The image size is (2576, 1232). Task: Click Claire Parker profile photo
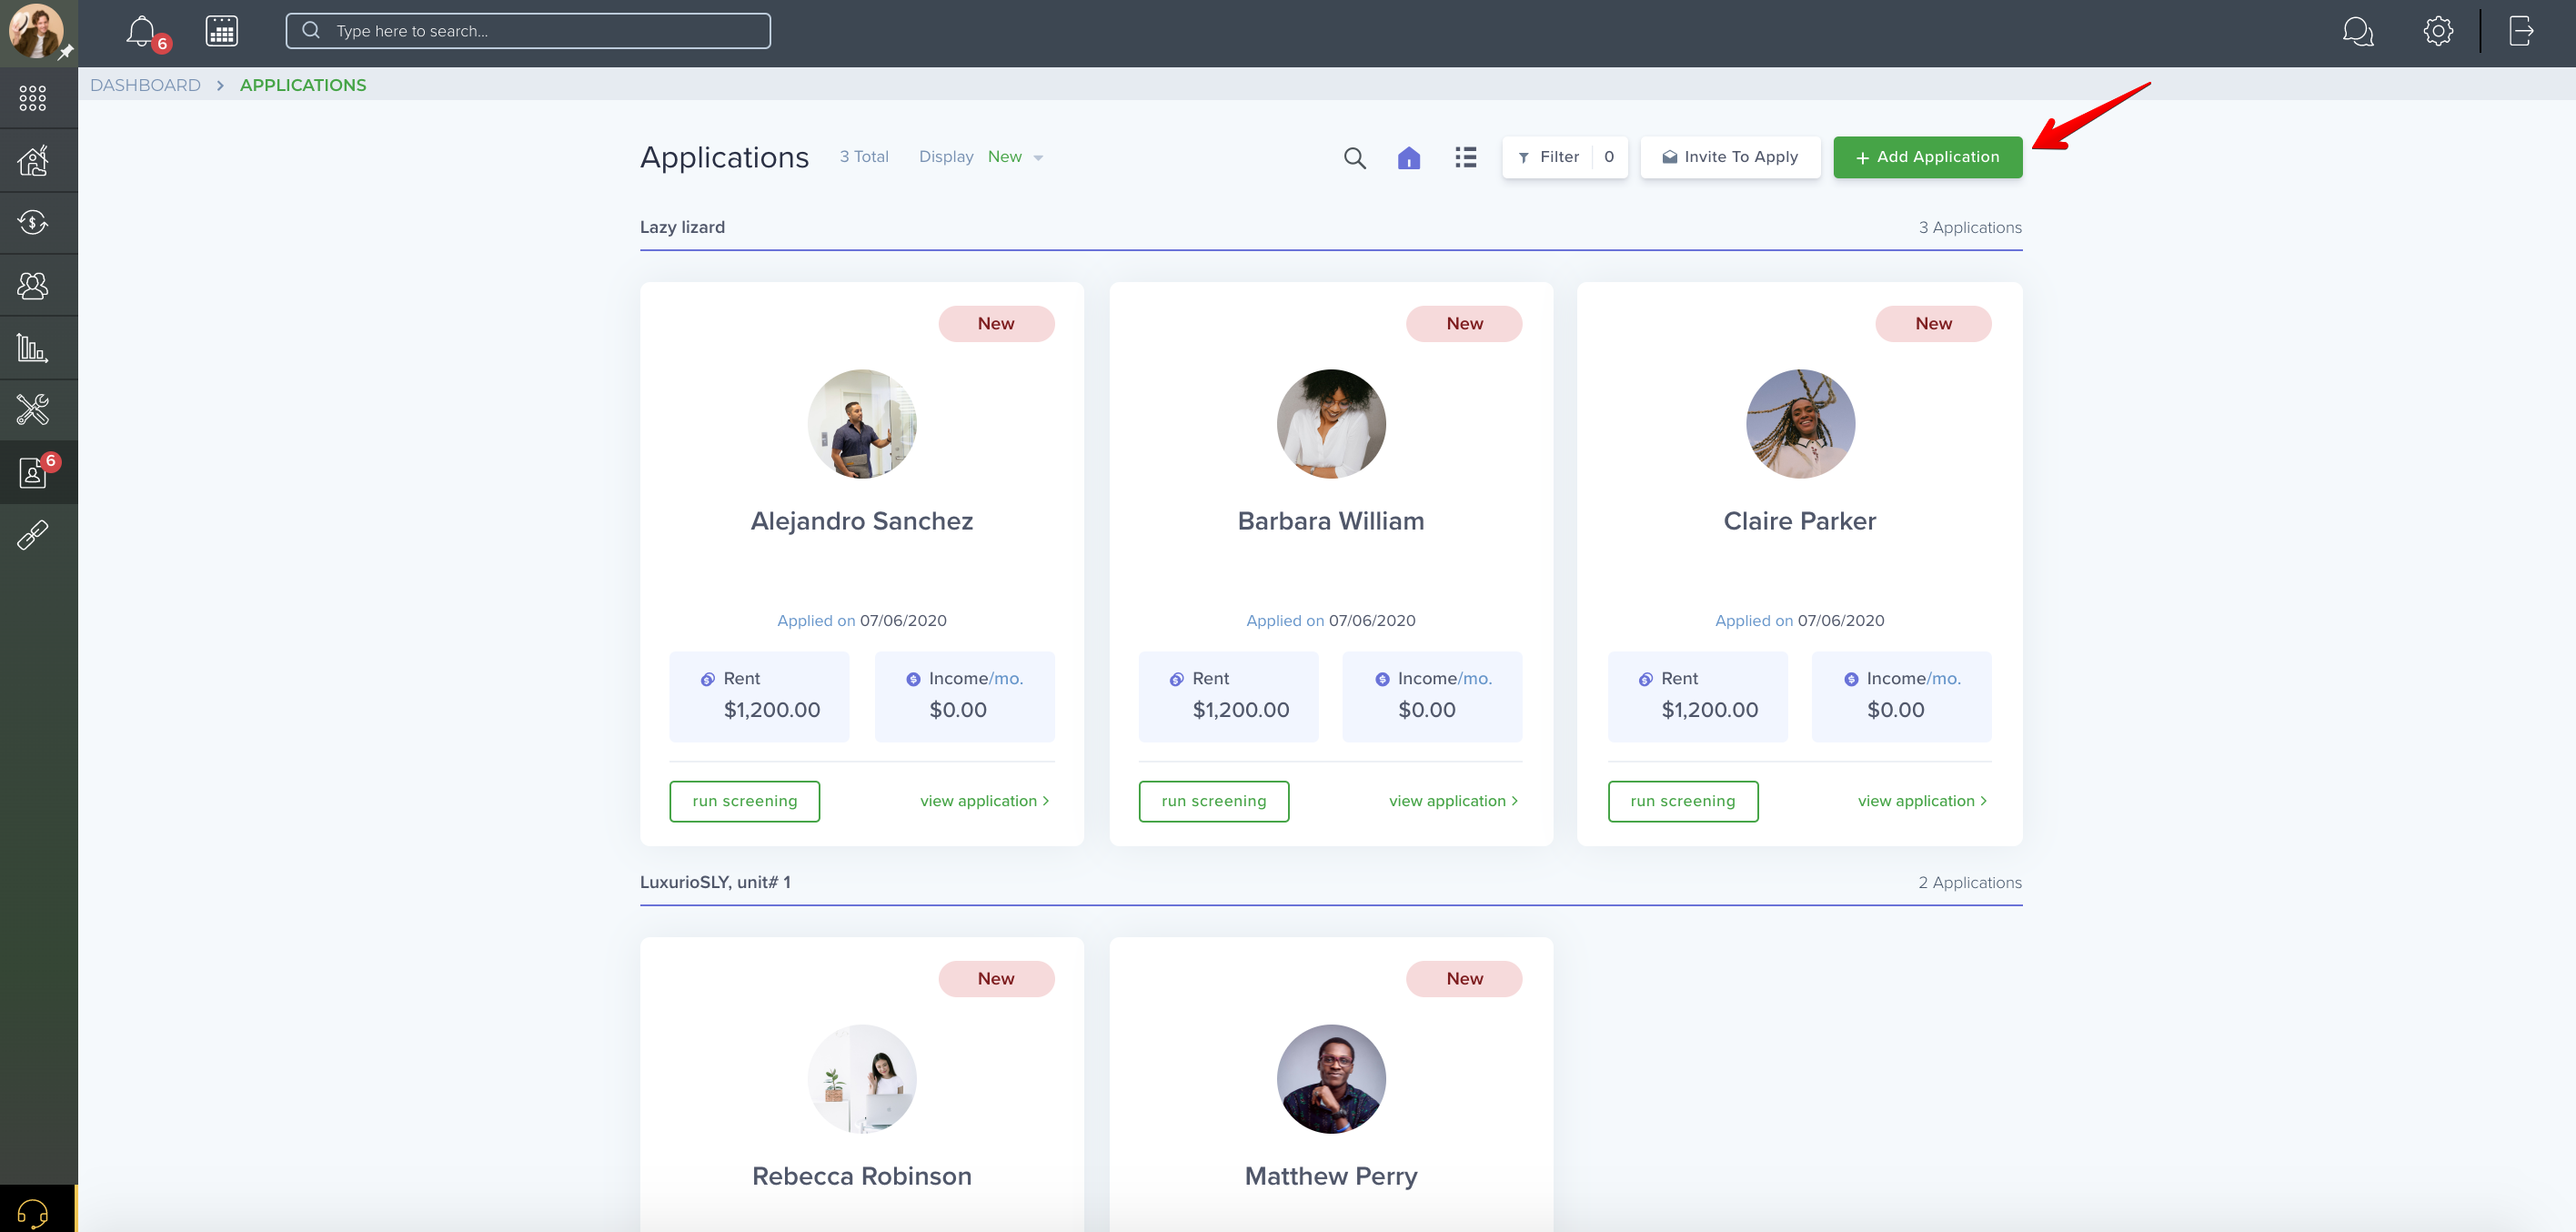[1800, 424]
